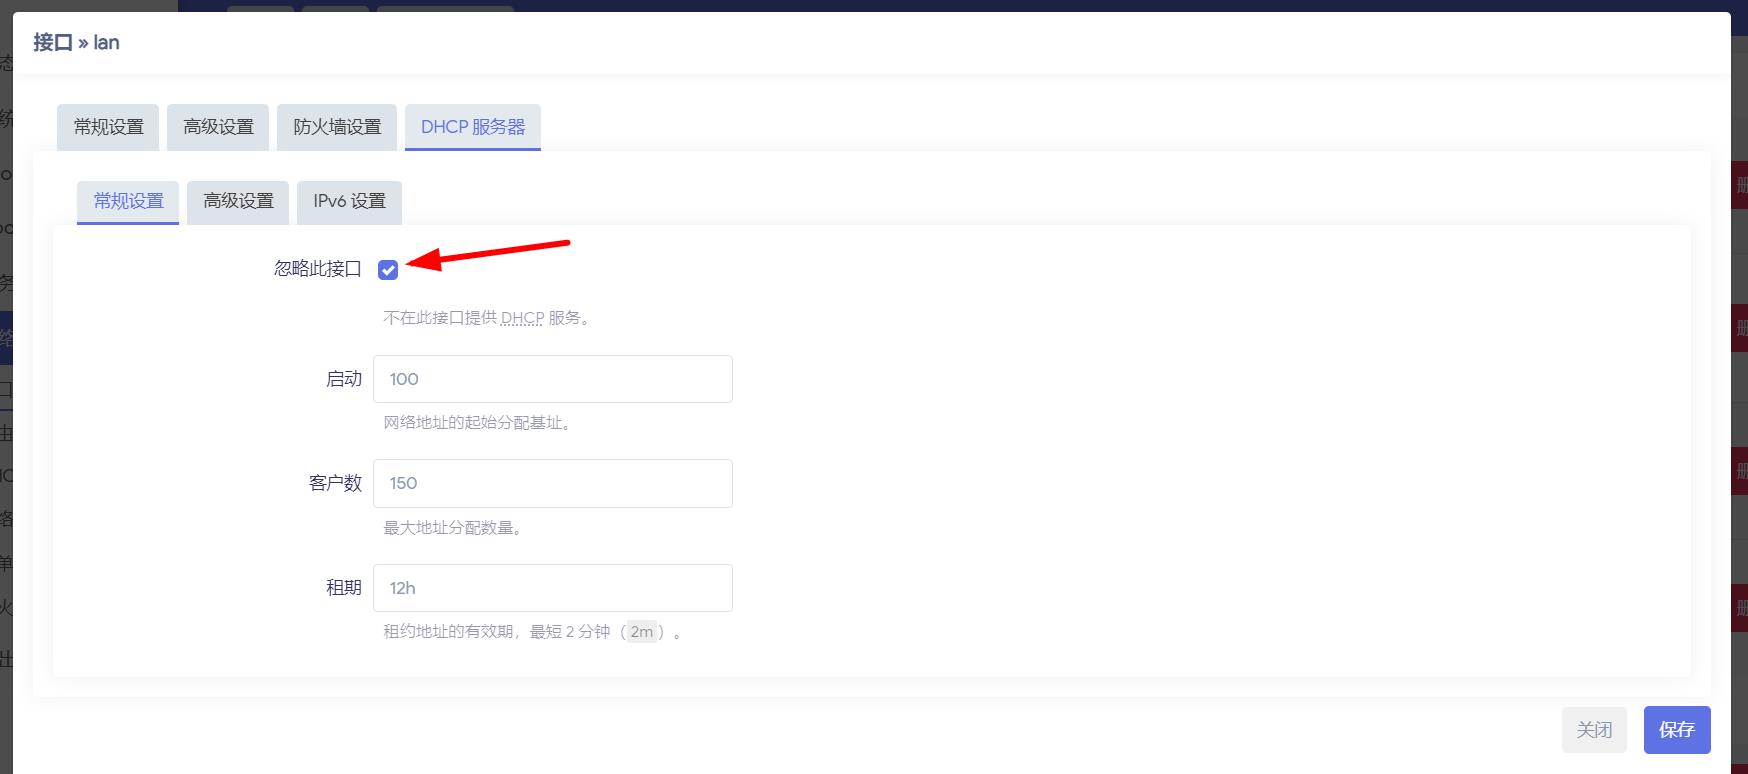1748x774 pixels.
Task: Select the DHCP inner 常规设置 sub-tab
Action: (x=128, y=202)
